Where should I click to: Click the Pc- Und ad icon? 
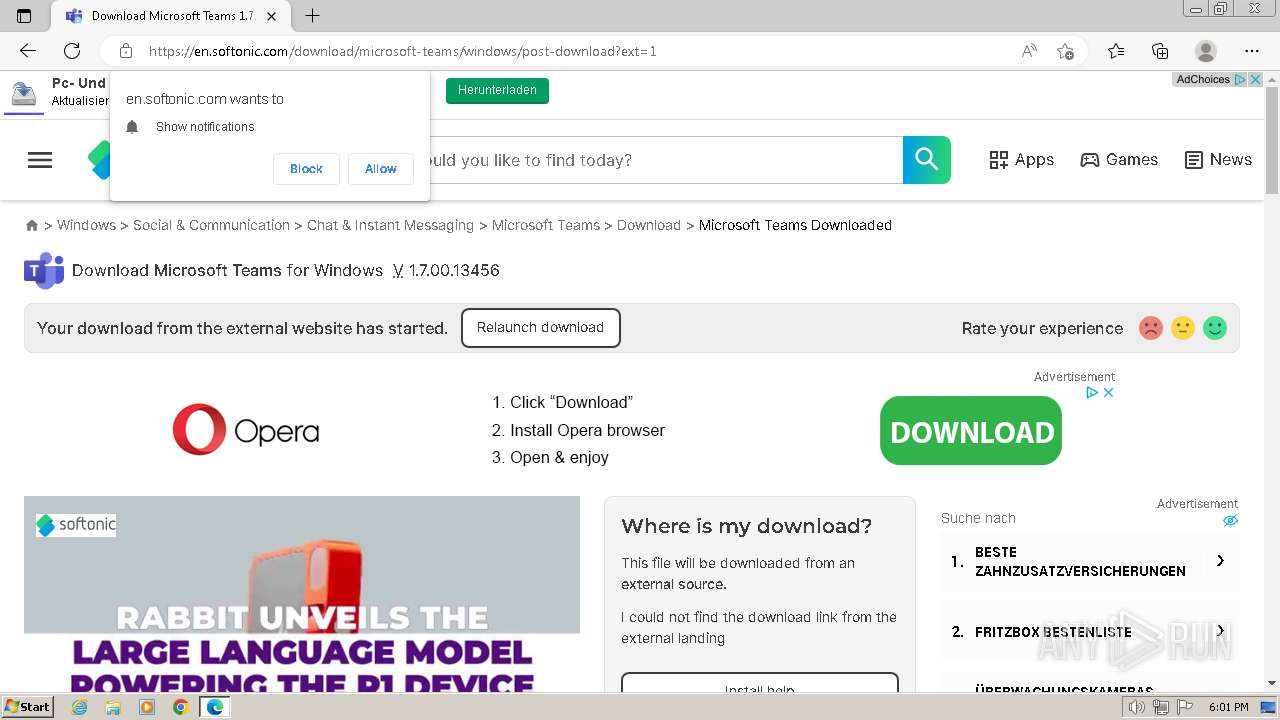(x=24, y=93)
